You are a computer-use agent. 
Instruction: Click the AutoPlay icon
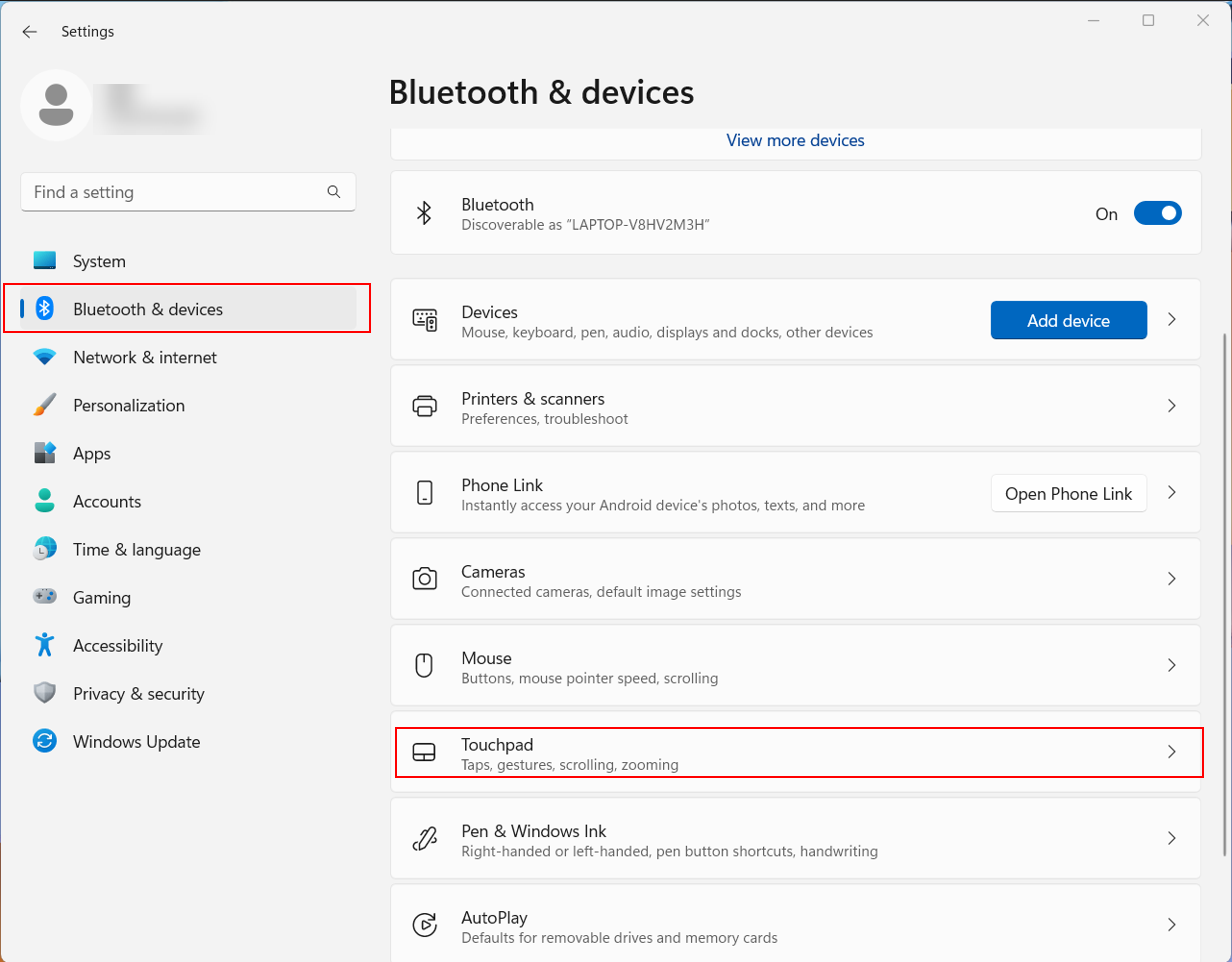coord(424,924)
